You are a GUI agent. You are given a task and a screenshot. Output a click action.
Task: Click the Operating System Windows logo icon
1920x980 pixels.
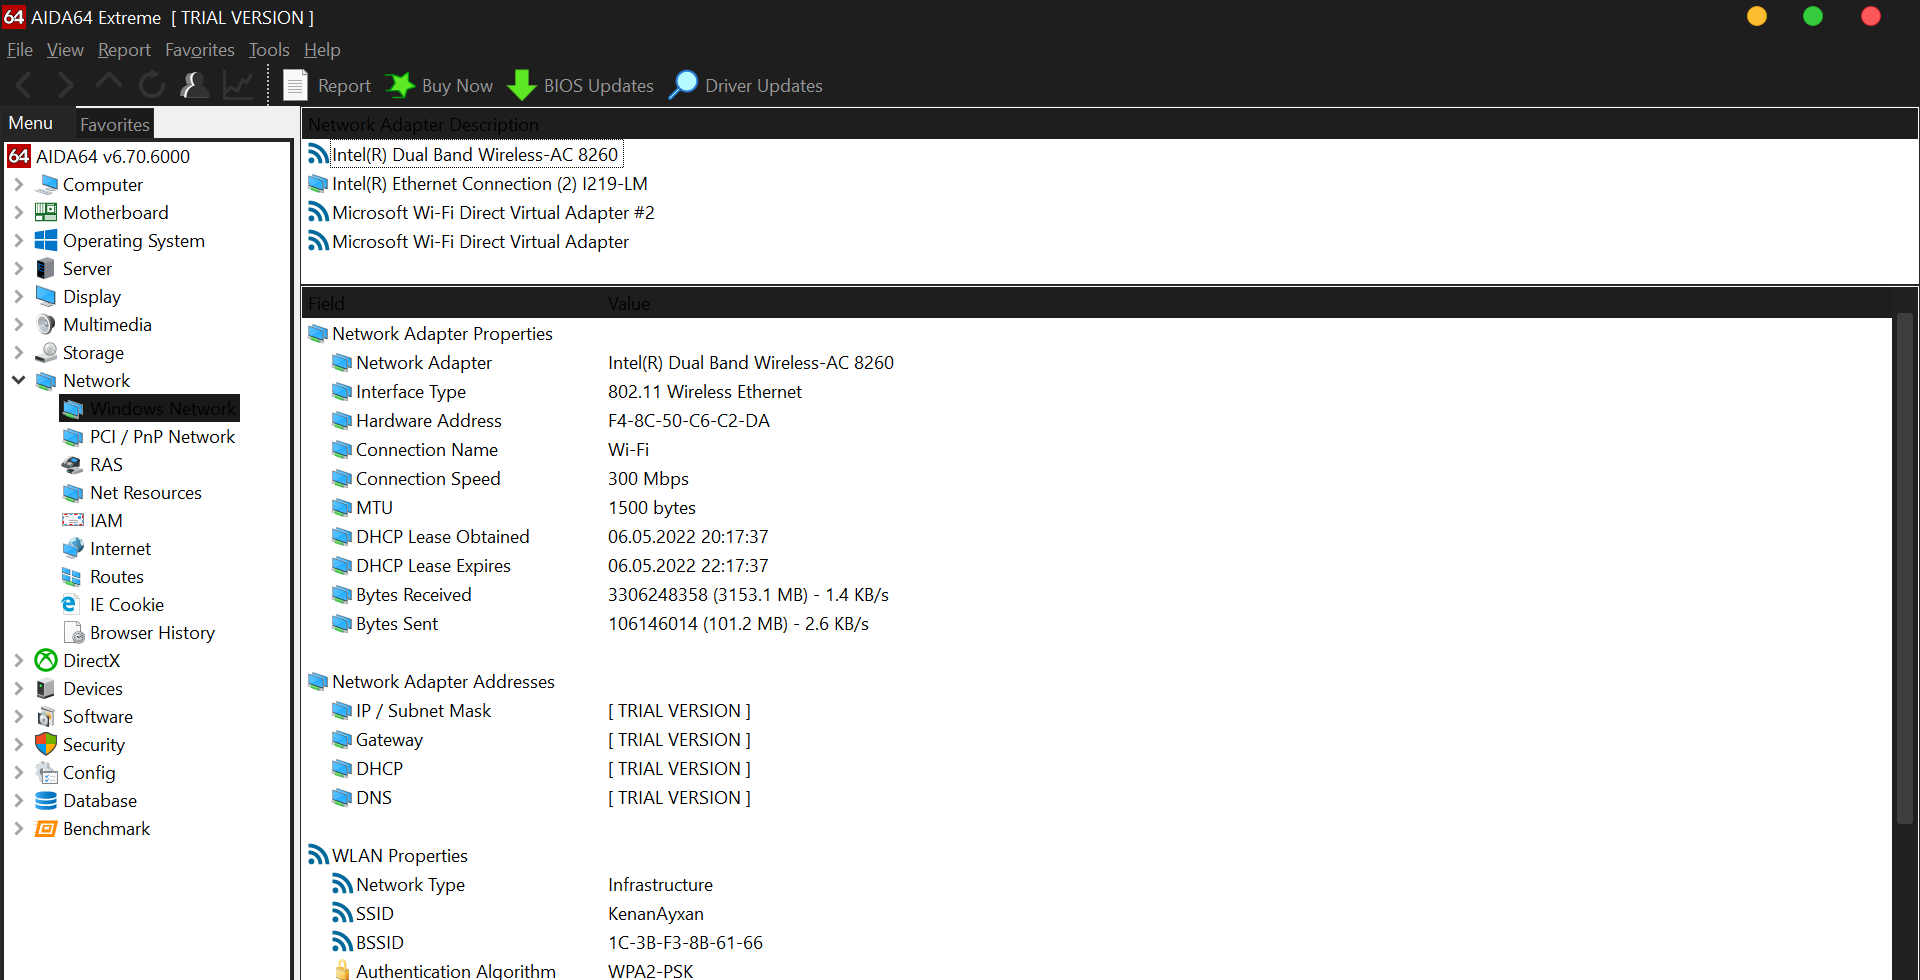click(46, 240)
